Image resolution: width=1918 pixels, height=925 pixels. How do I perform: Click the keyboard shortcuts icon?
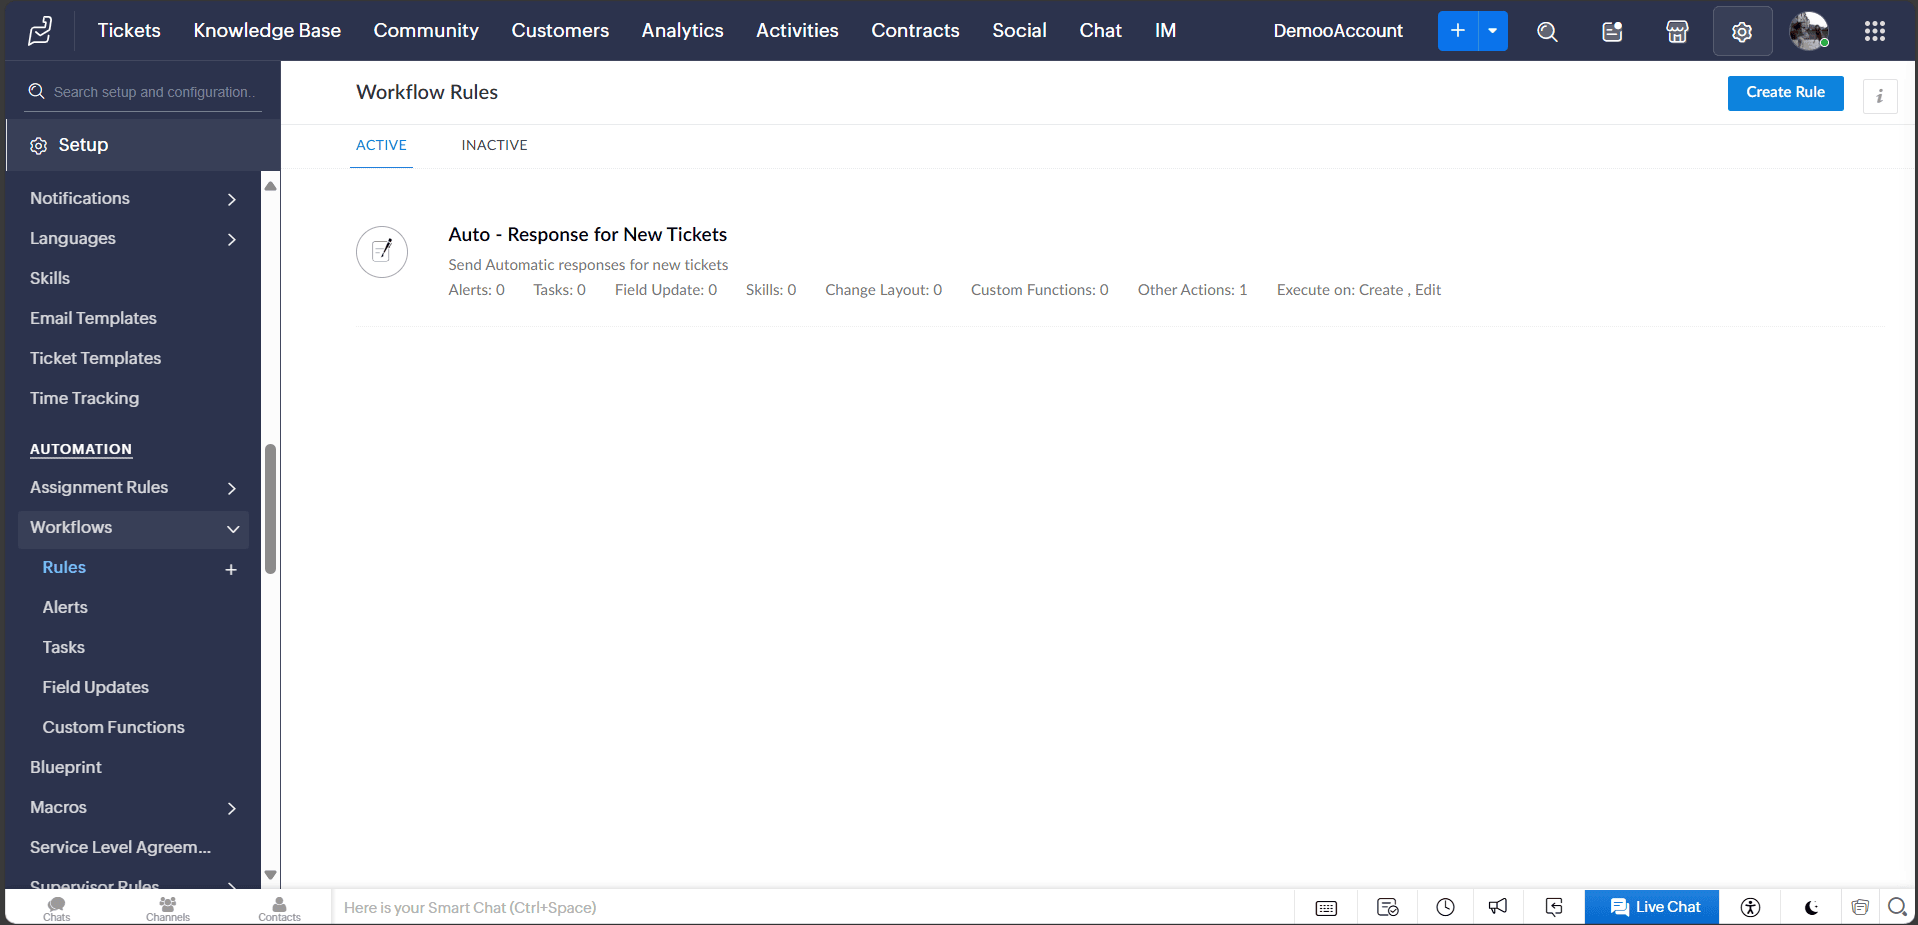point(1326,908)
